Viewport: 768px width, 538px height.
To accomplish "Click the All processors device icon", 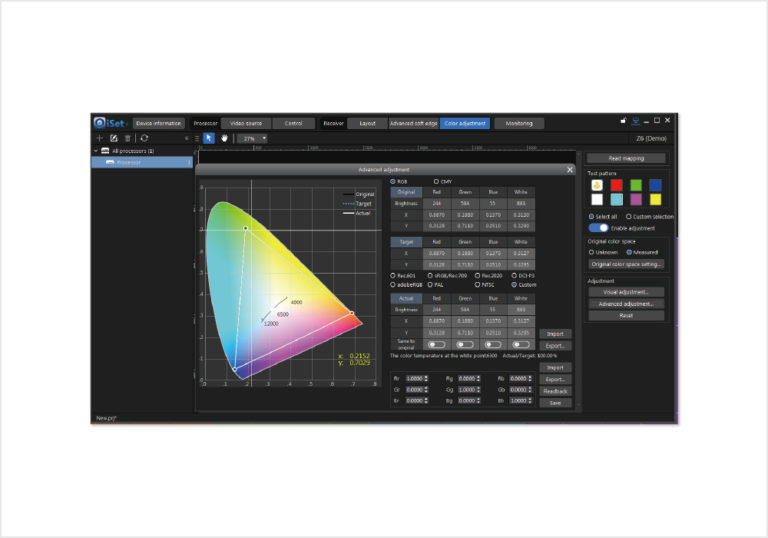I will click(105, 151).
